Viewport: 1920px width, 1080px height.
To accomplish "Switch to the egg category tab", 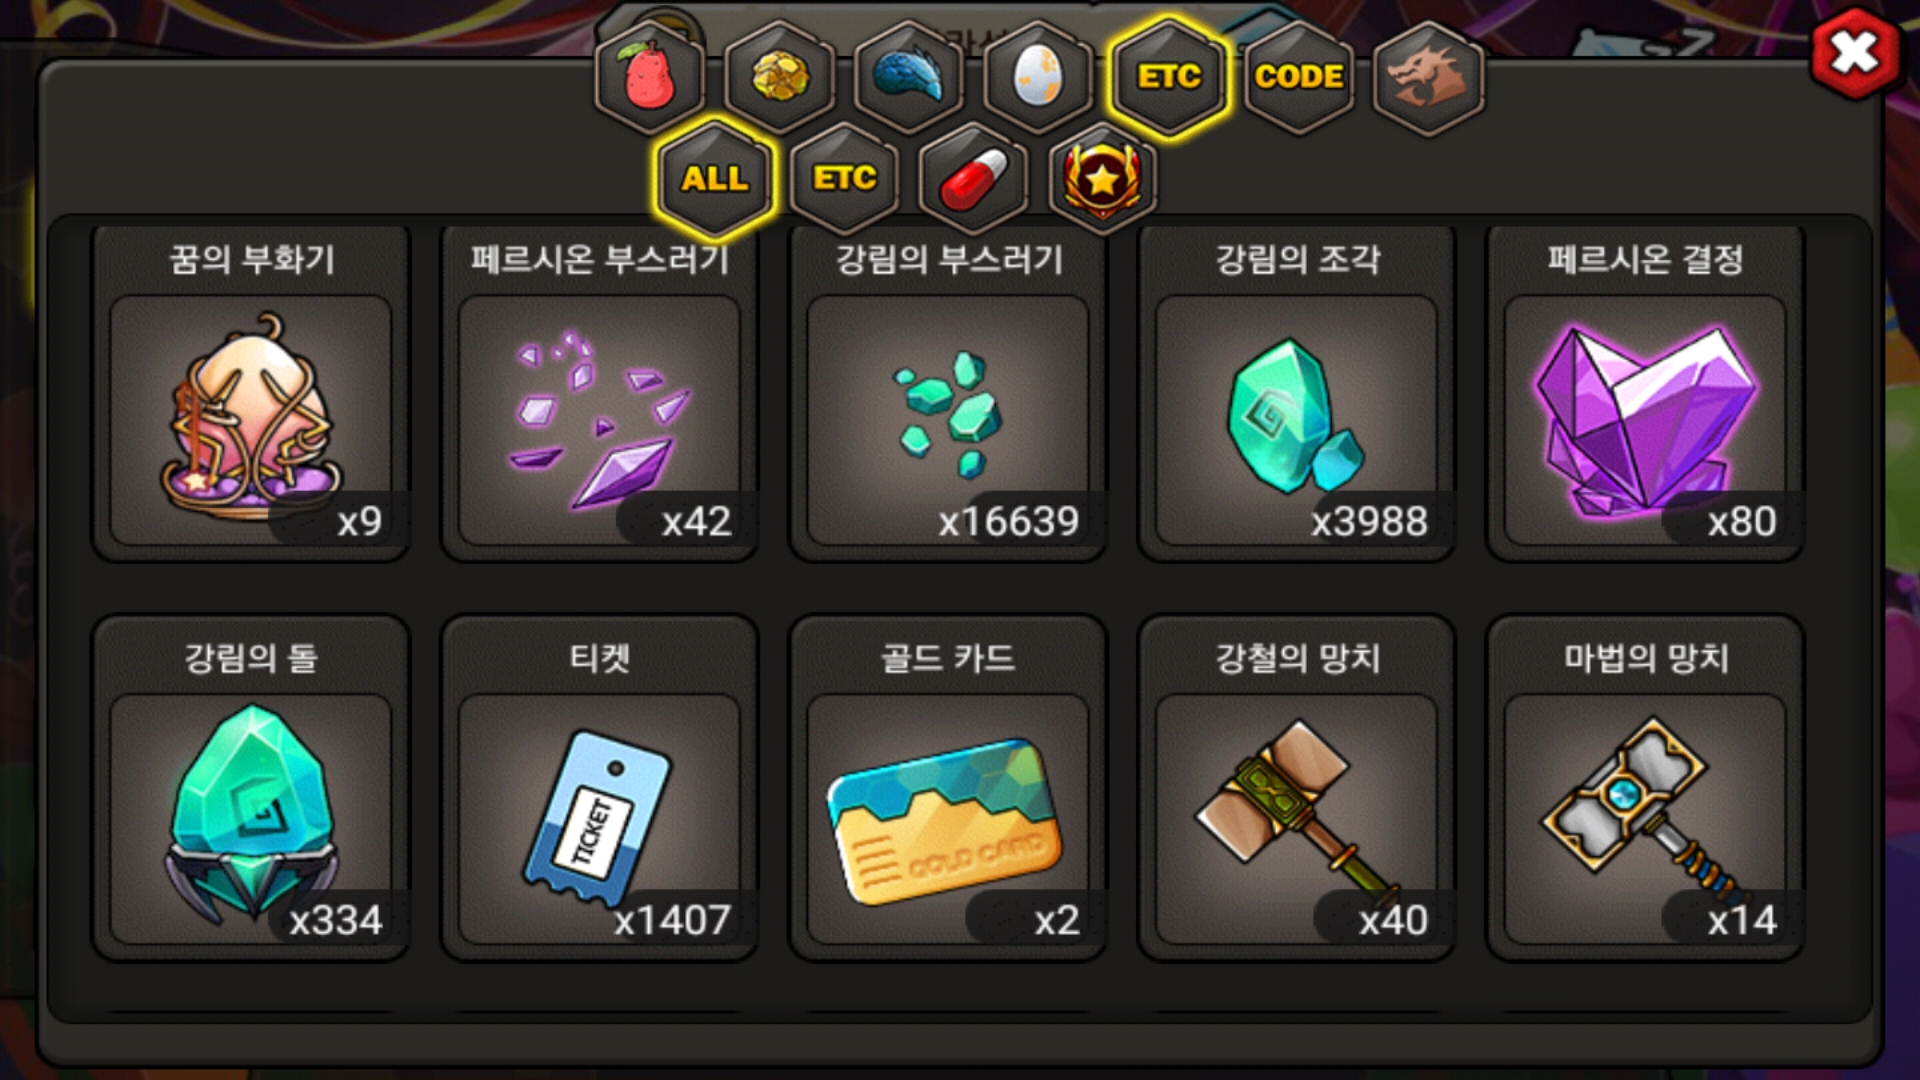I will (1038, 76).
